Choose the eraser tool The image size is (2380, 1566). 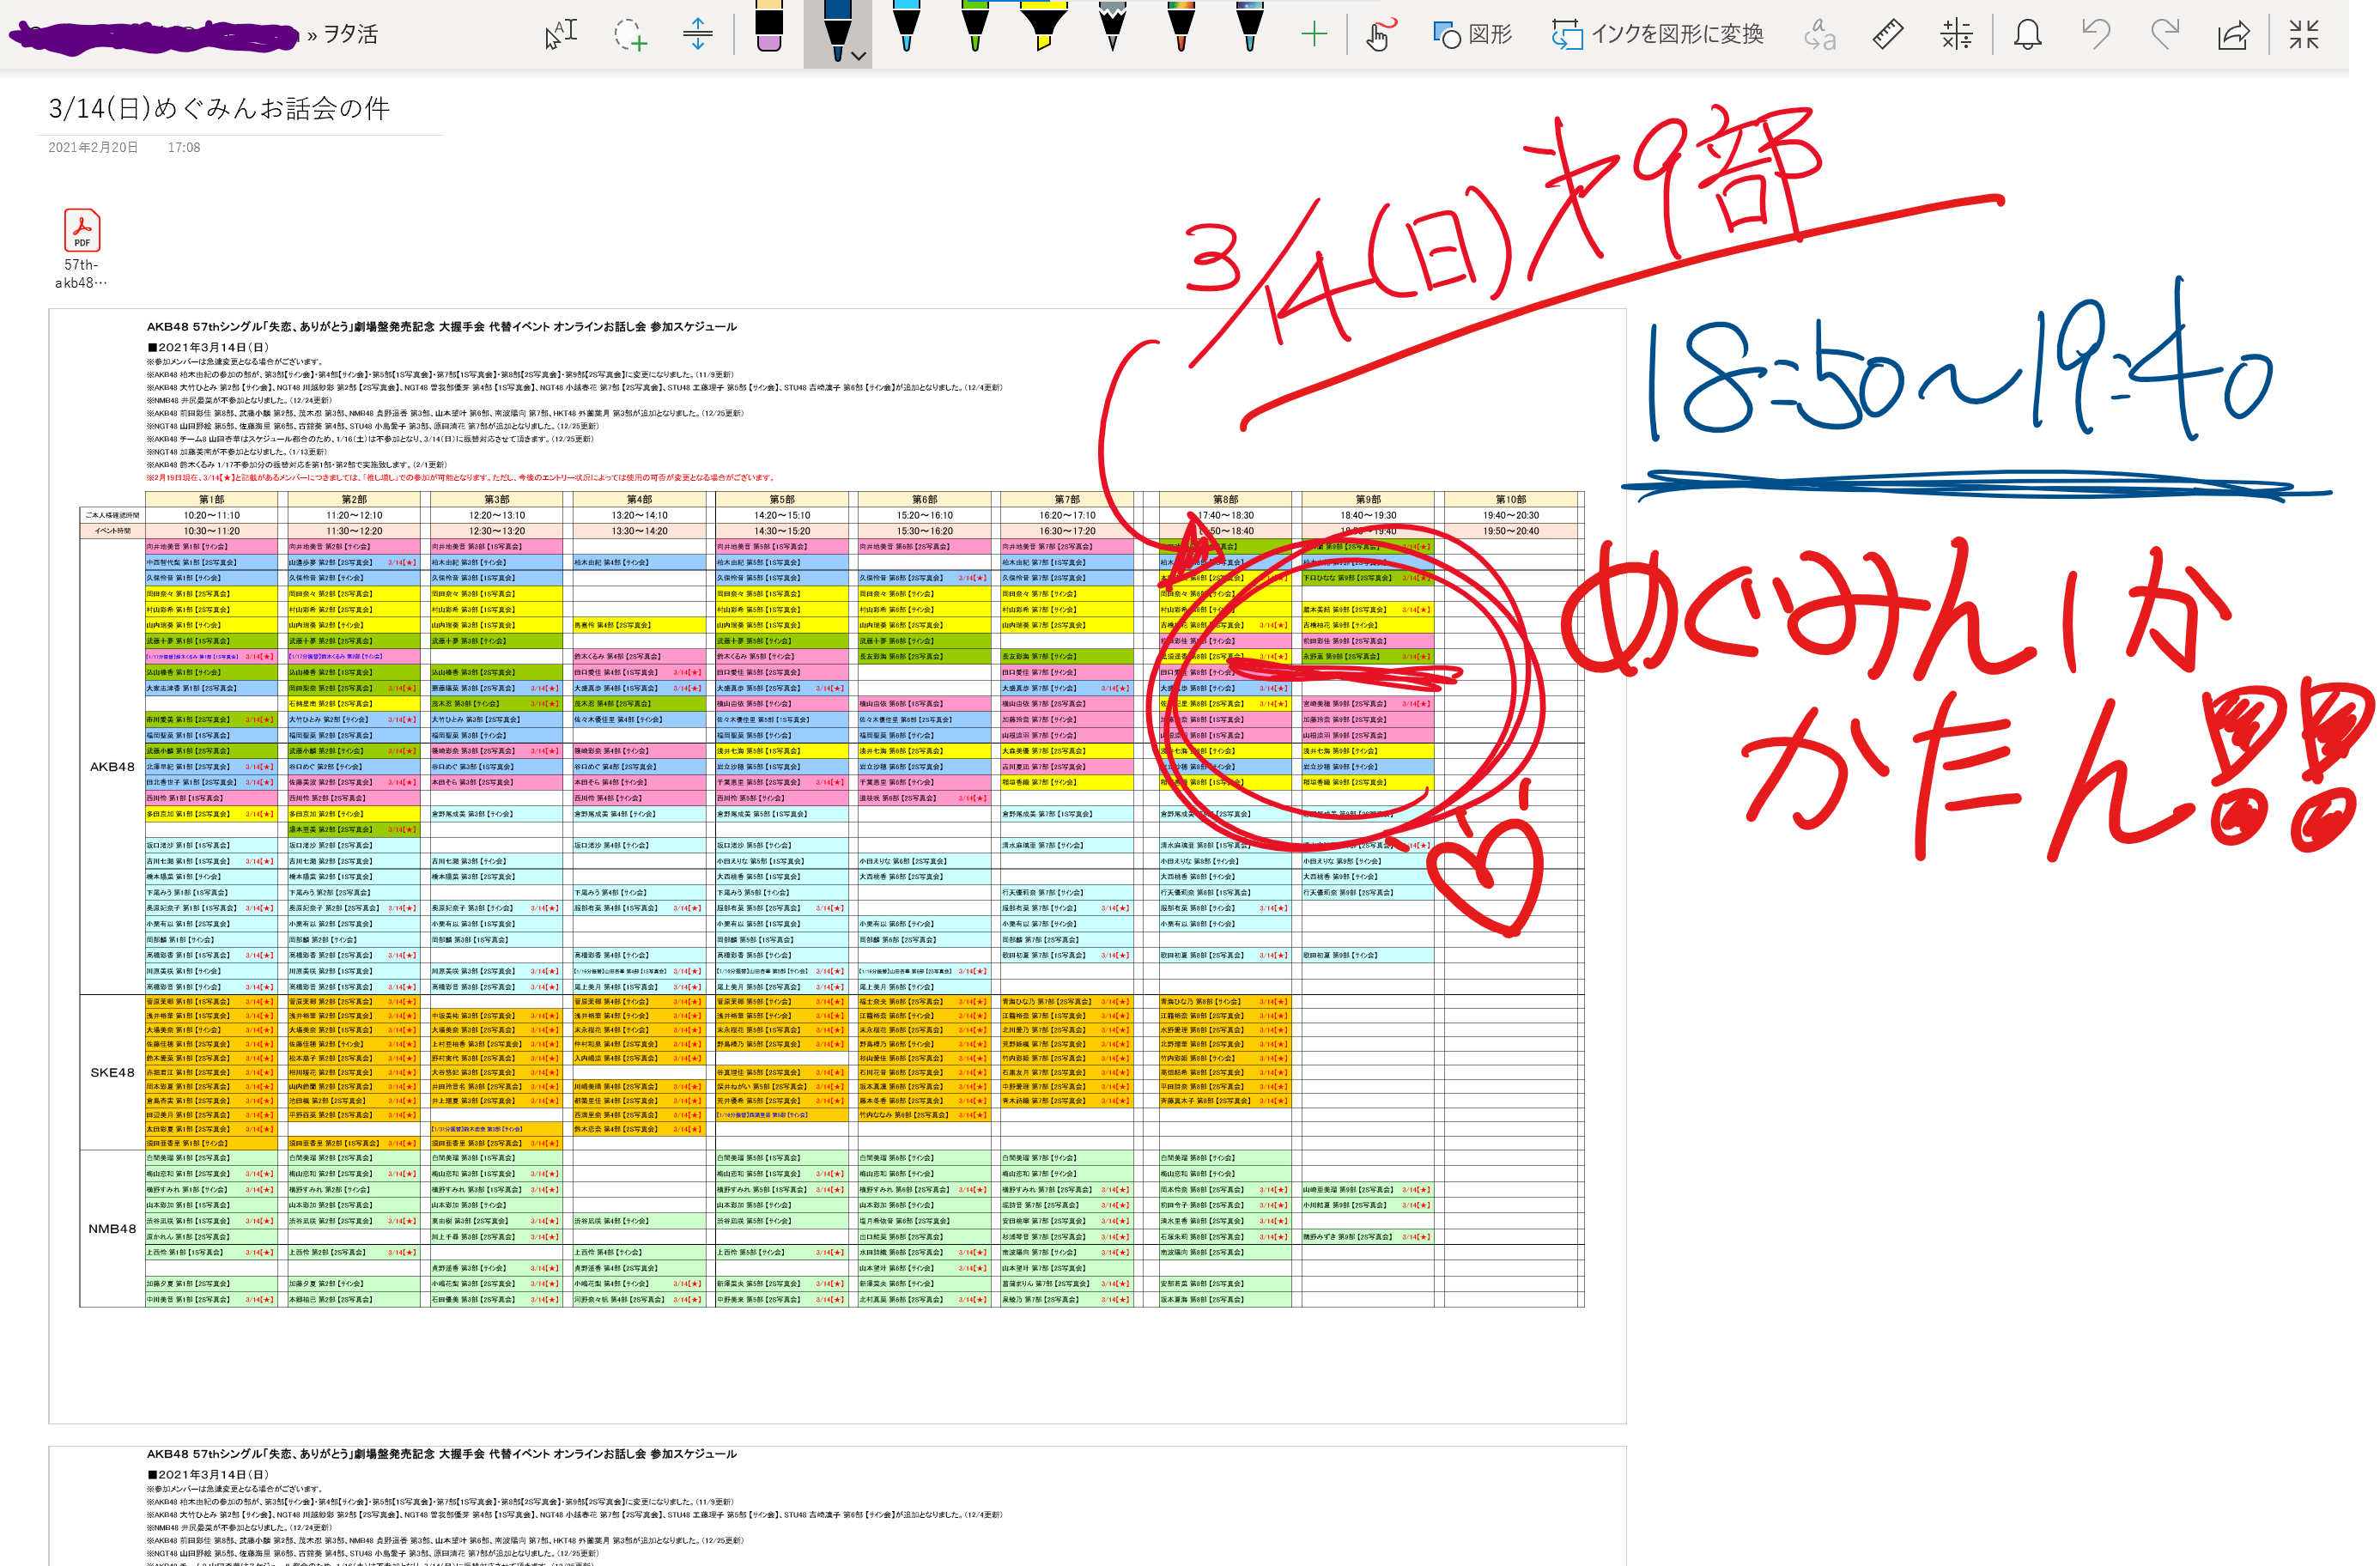click(x=768, y=28)
